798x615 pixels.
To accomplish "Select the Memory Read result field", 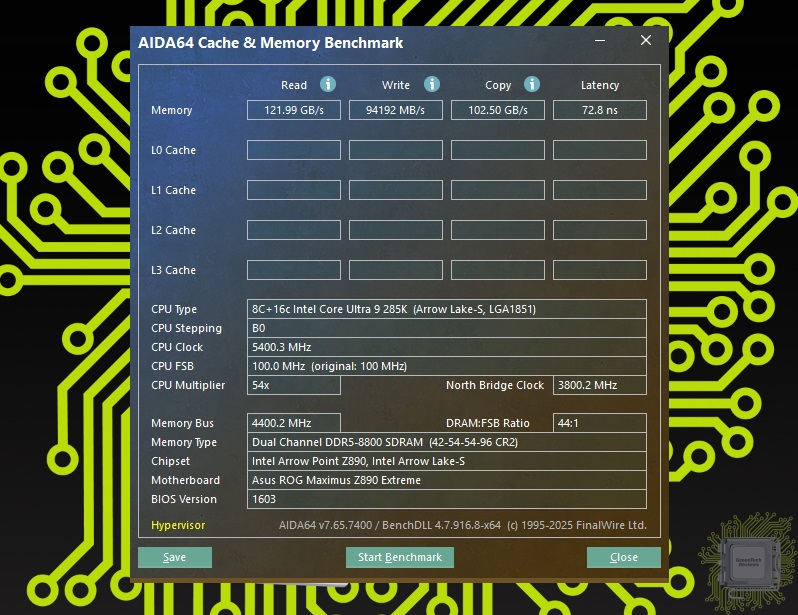I will (294, 110).
